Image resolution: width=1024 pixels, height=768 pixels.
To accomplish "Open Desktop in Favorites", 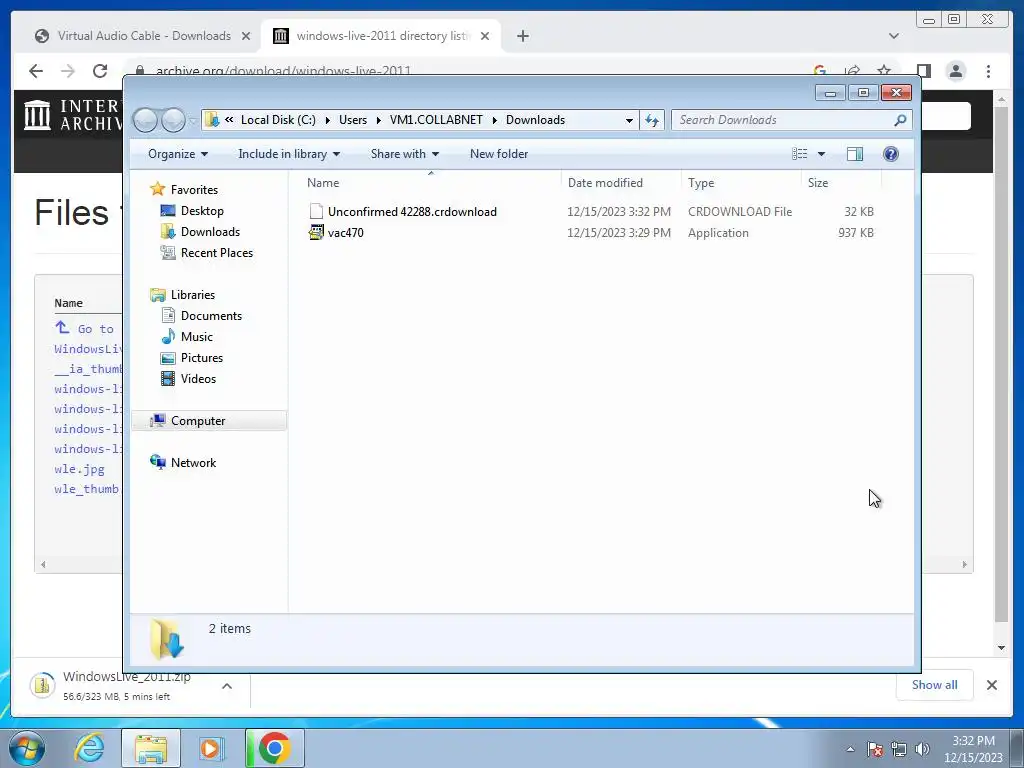I will tap(202, 211).
